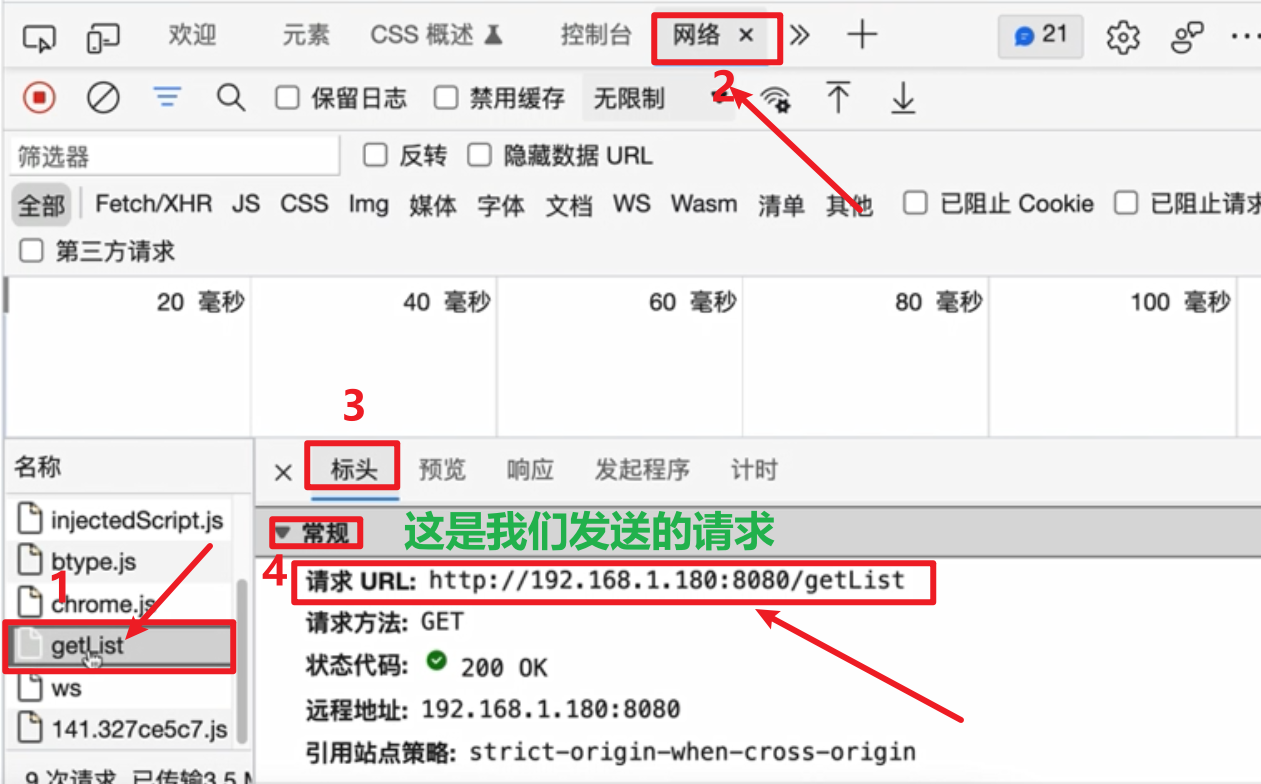Select injectedScript.js request
The height and width of the screenshot is (784, 1261).
pos(121,520)
